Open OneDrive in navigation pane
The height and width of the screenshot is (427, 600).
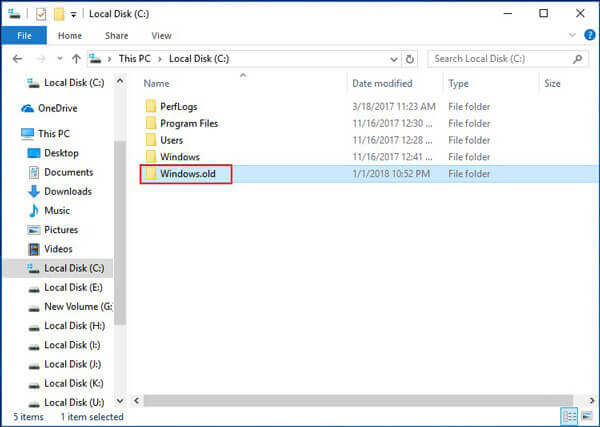click(57, 108)
